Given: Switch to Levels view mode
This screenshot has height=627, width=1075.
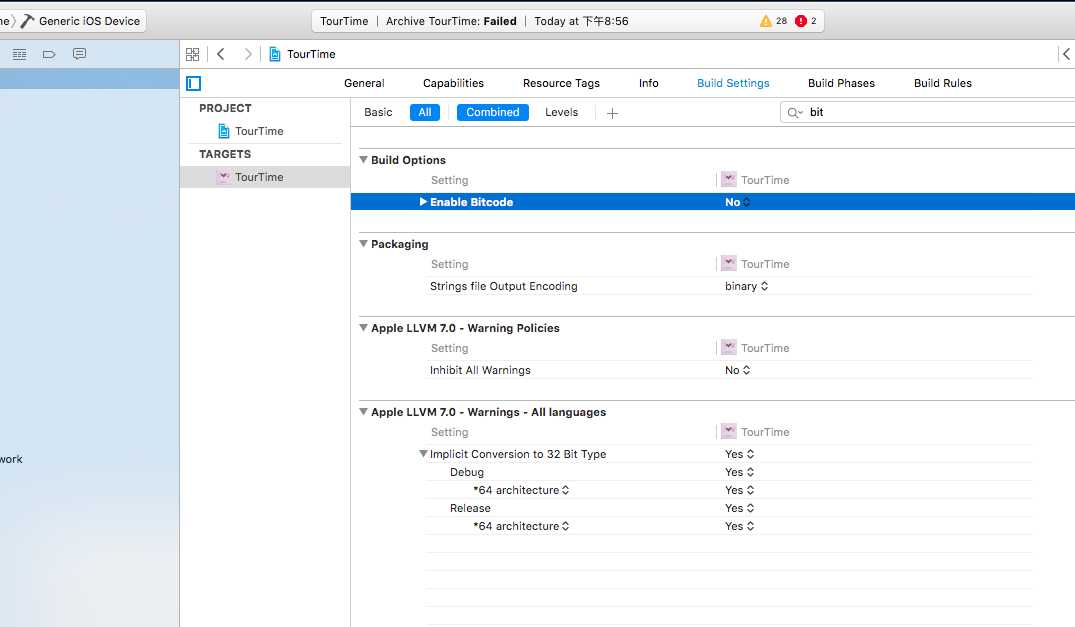Looking at the screenshot, I should (x=561, y=112).
